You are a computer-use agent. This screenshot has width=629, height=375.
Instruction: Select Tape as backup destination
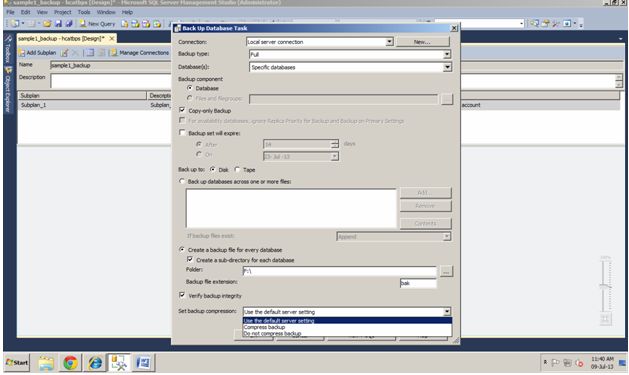point(237,169)
